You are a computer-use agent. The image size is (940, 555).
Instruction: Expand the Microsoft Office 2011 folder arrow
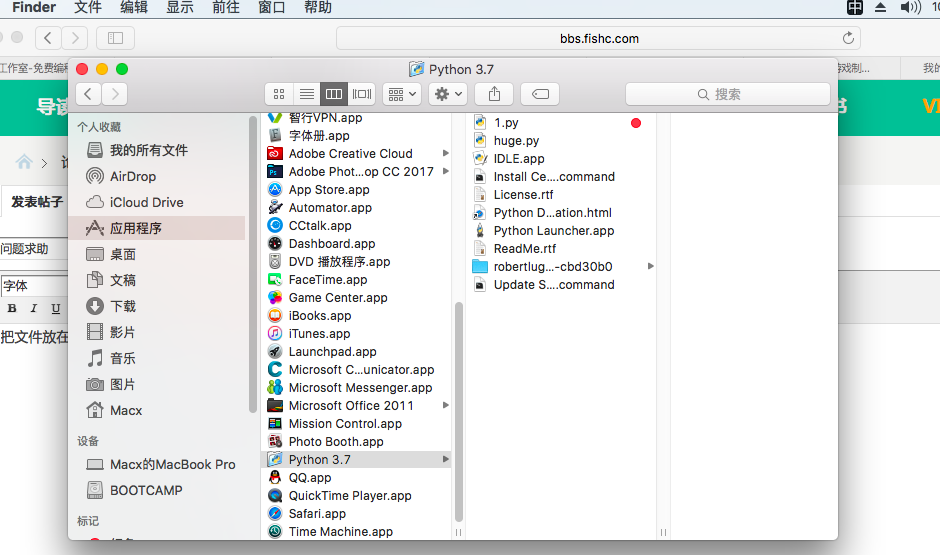tap(445, 406)
